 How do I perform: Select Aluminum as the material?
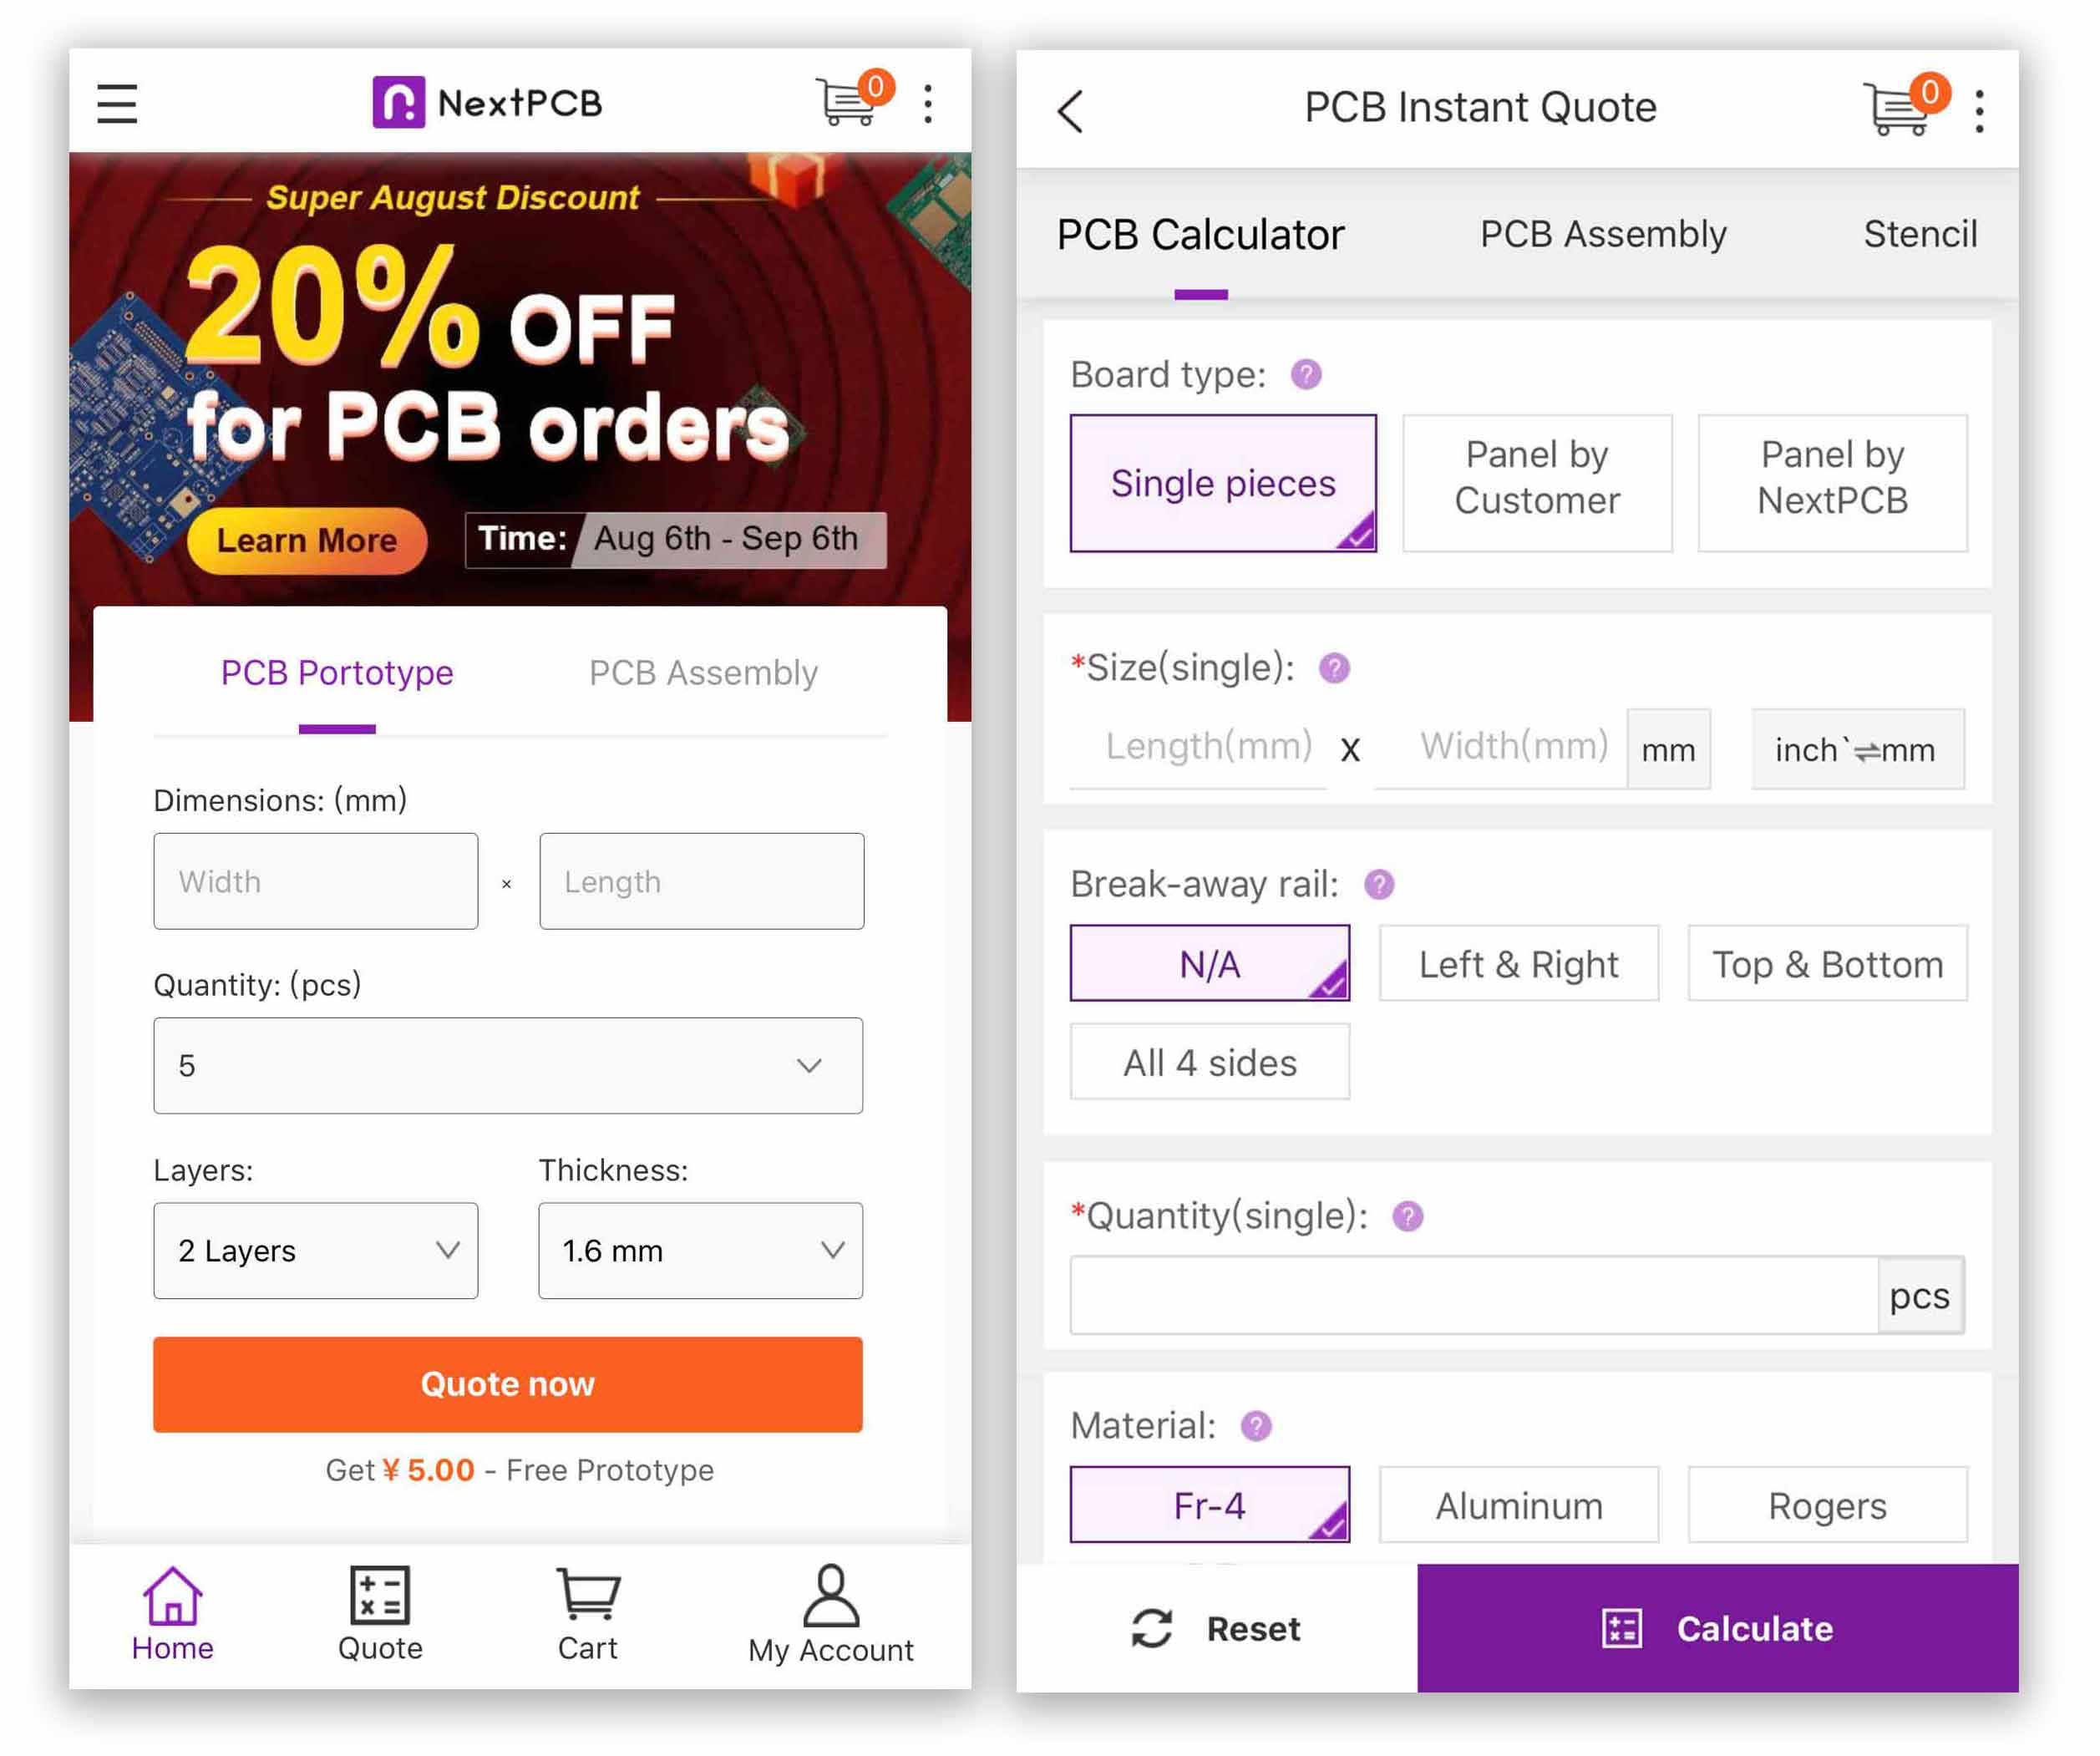coord(1518,1504)
